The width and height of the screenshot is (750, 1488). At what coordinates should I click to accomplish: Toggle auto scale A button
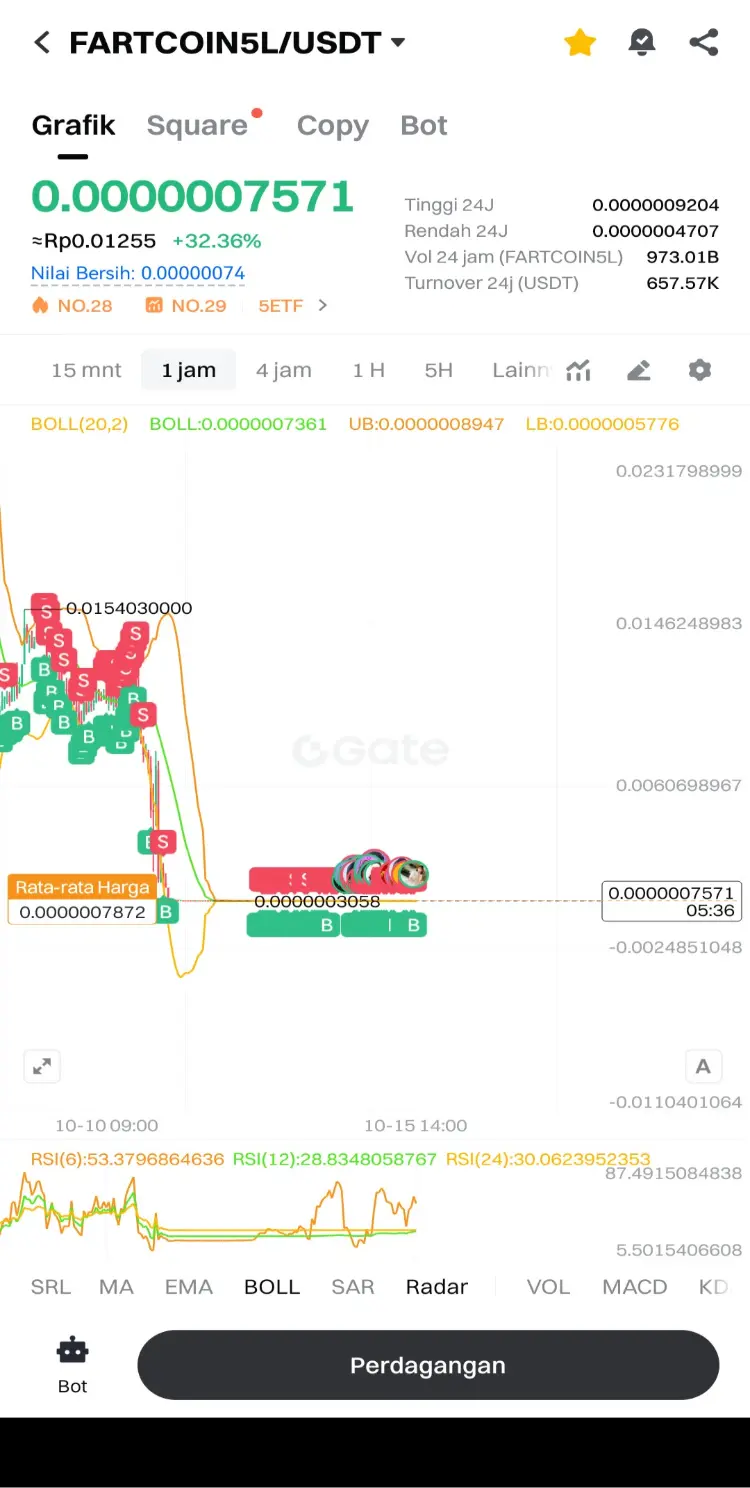[x=703, y=1066]
